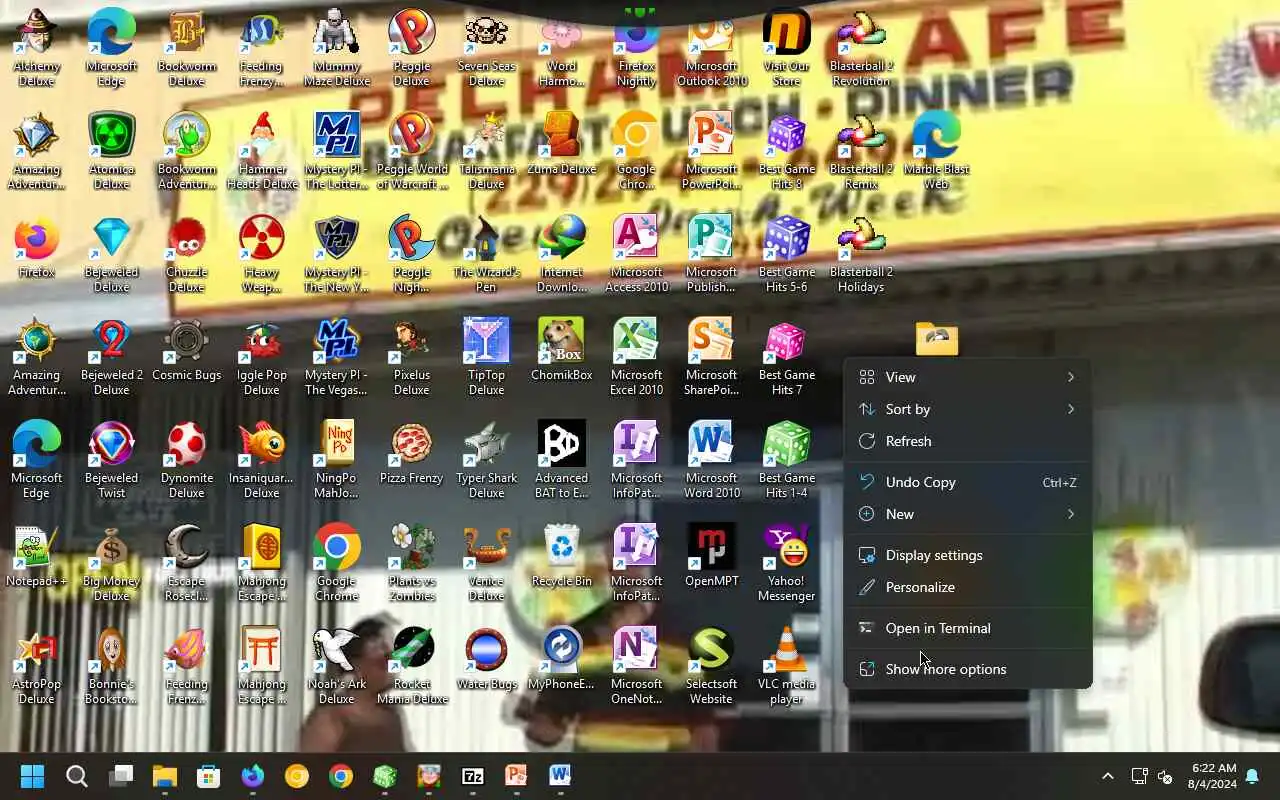Select the Seven Seas Deluxe shortcut
Screen dimensions: 1280x800
[x=486, y=48]
